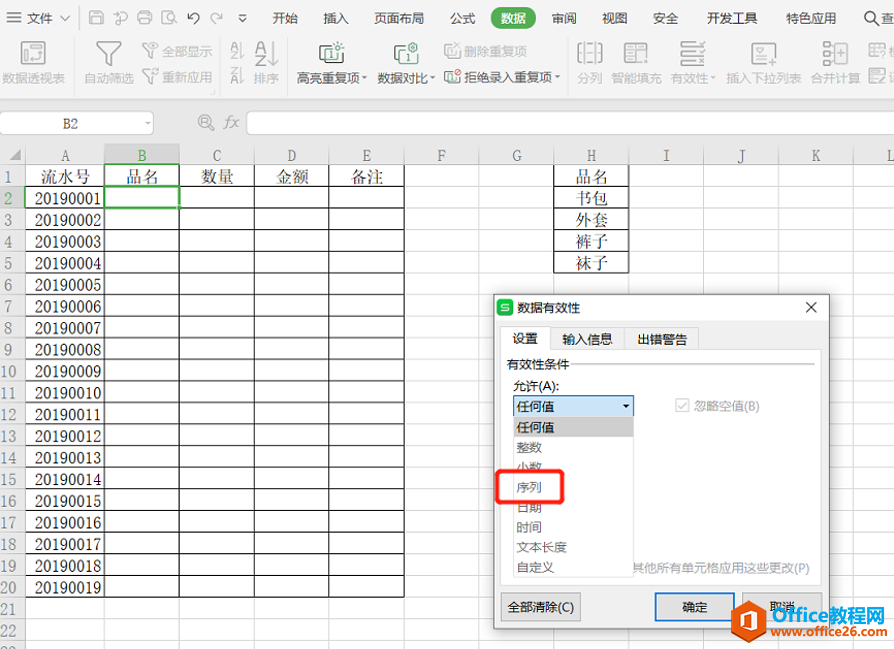Click the descending sort Z-A icon
This screenshot has width=894, height=649.
point(237,75)
